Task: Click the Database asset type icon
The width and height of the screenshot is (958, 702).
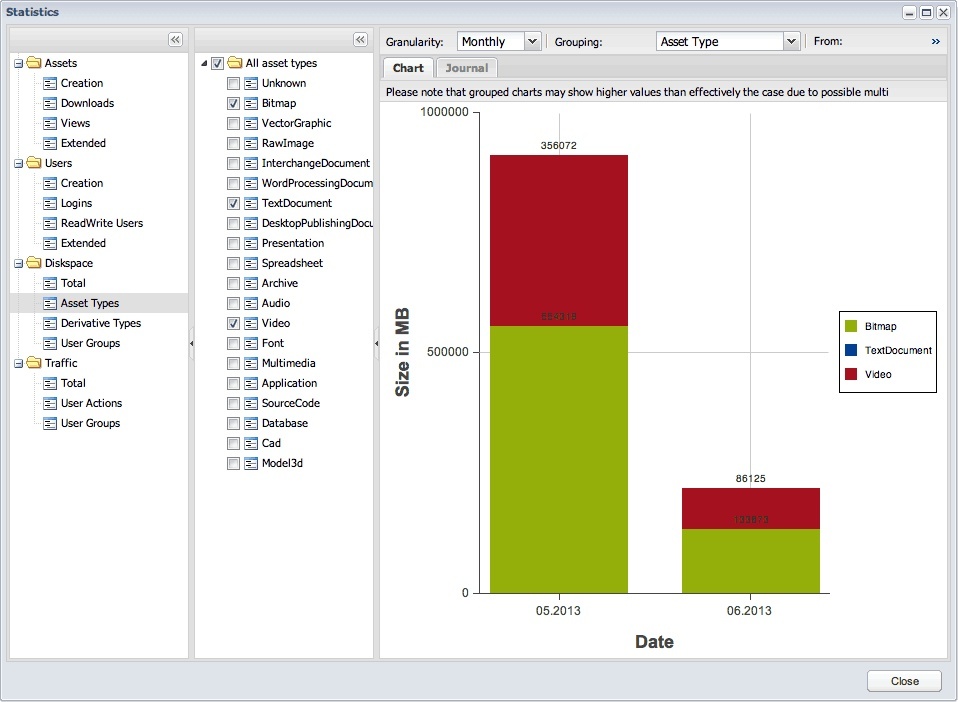Action: [x=250, y=423]
